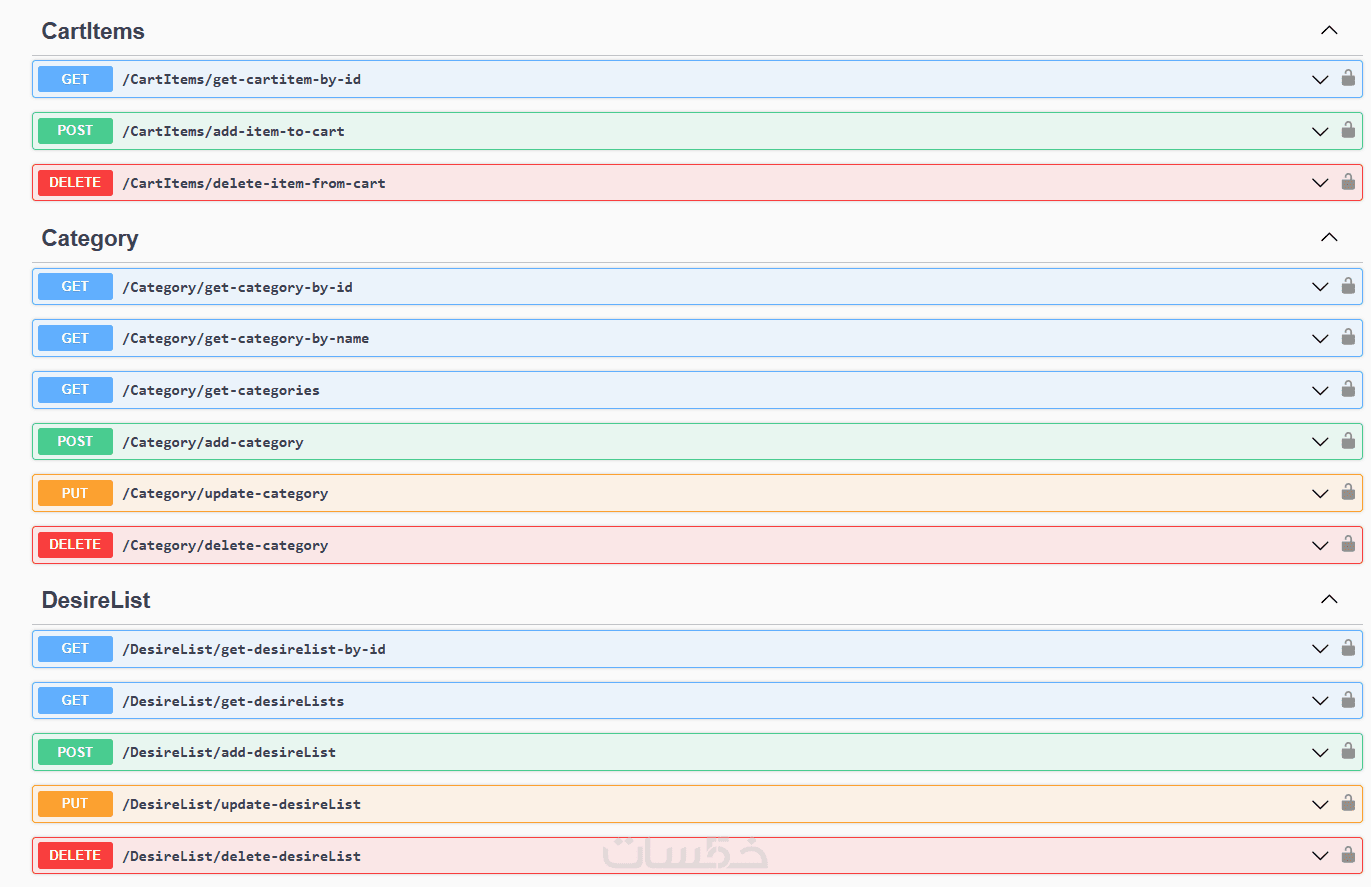Click the GET badge for get-categories

pos(75,390)
